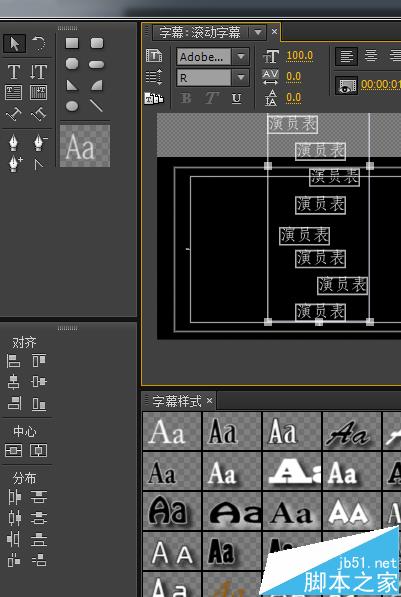Toggle Underline text formatting
Image resolution: width=401 pixels, height=597 pixels.
(236, 99)
